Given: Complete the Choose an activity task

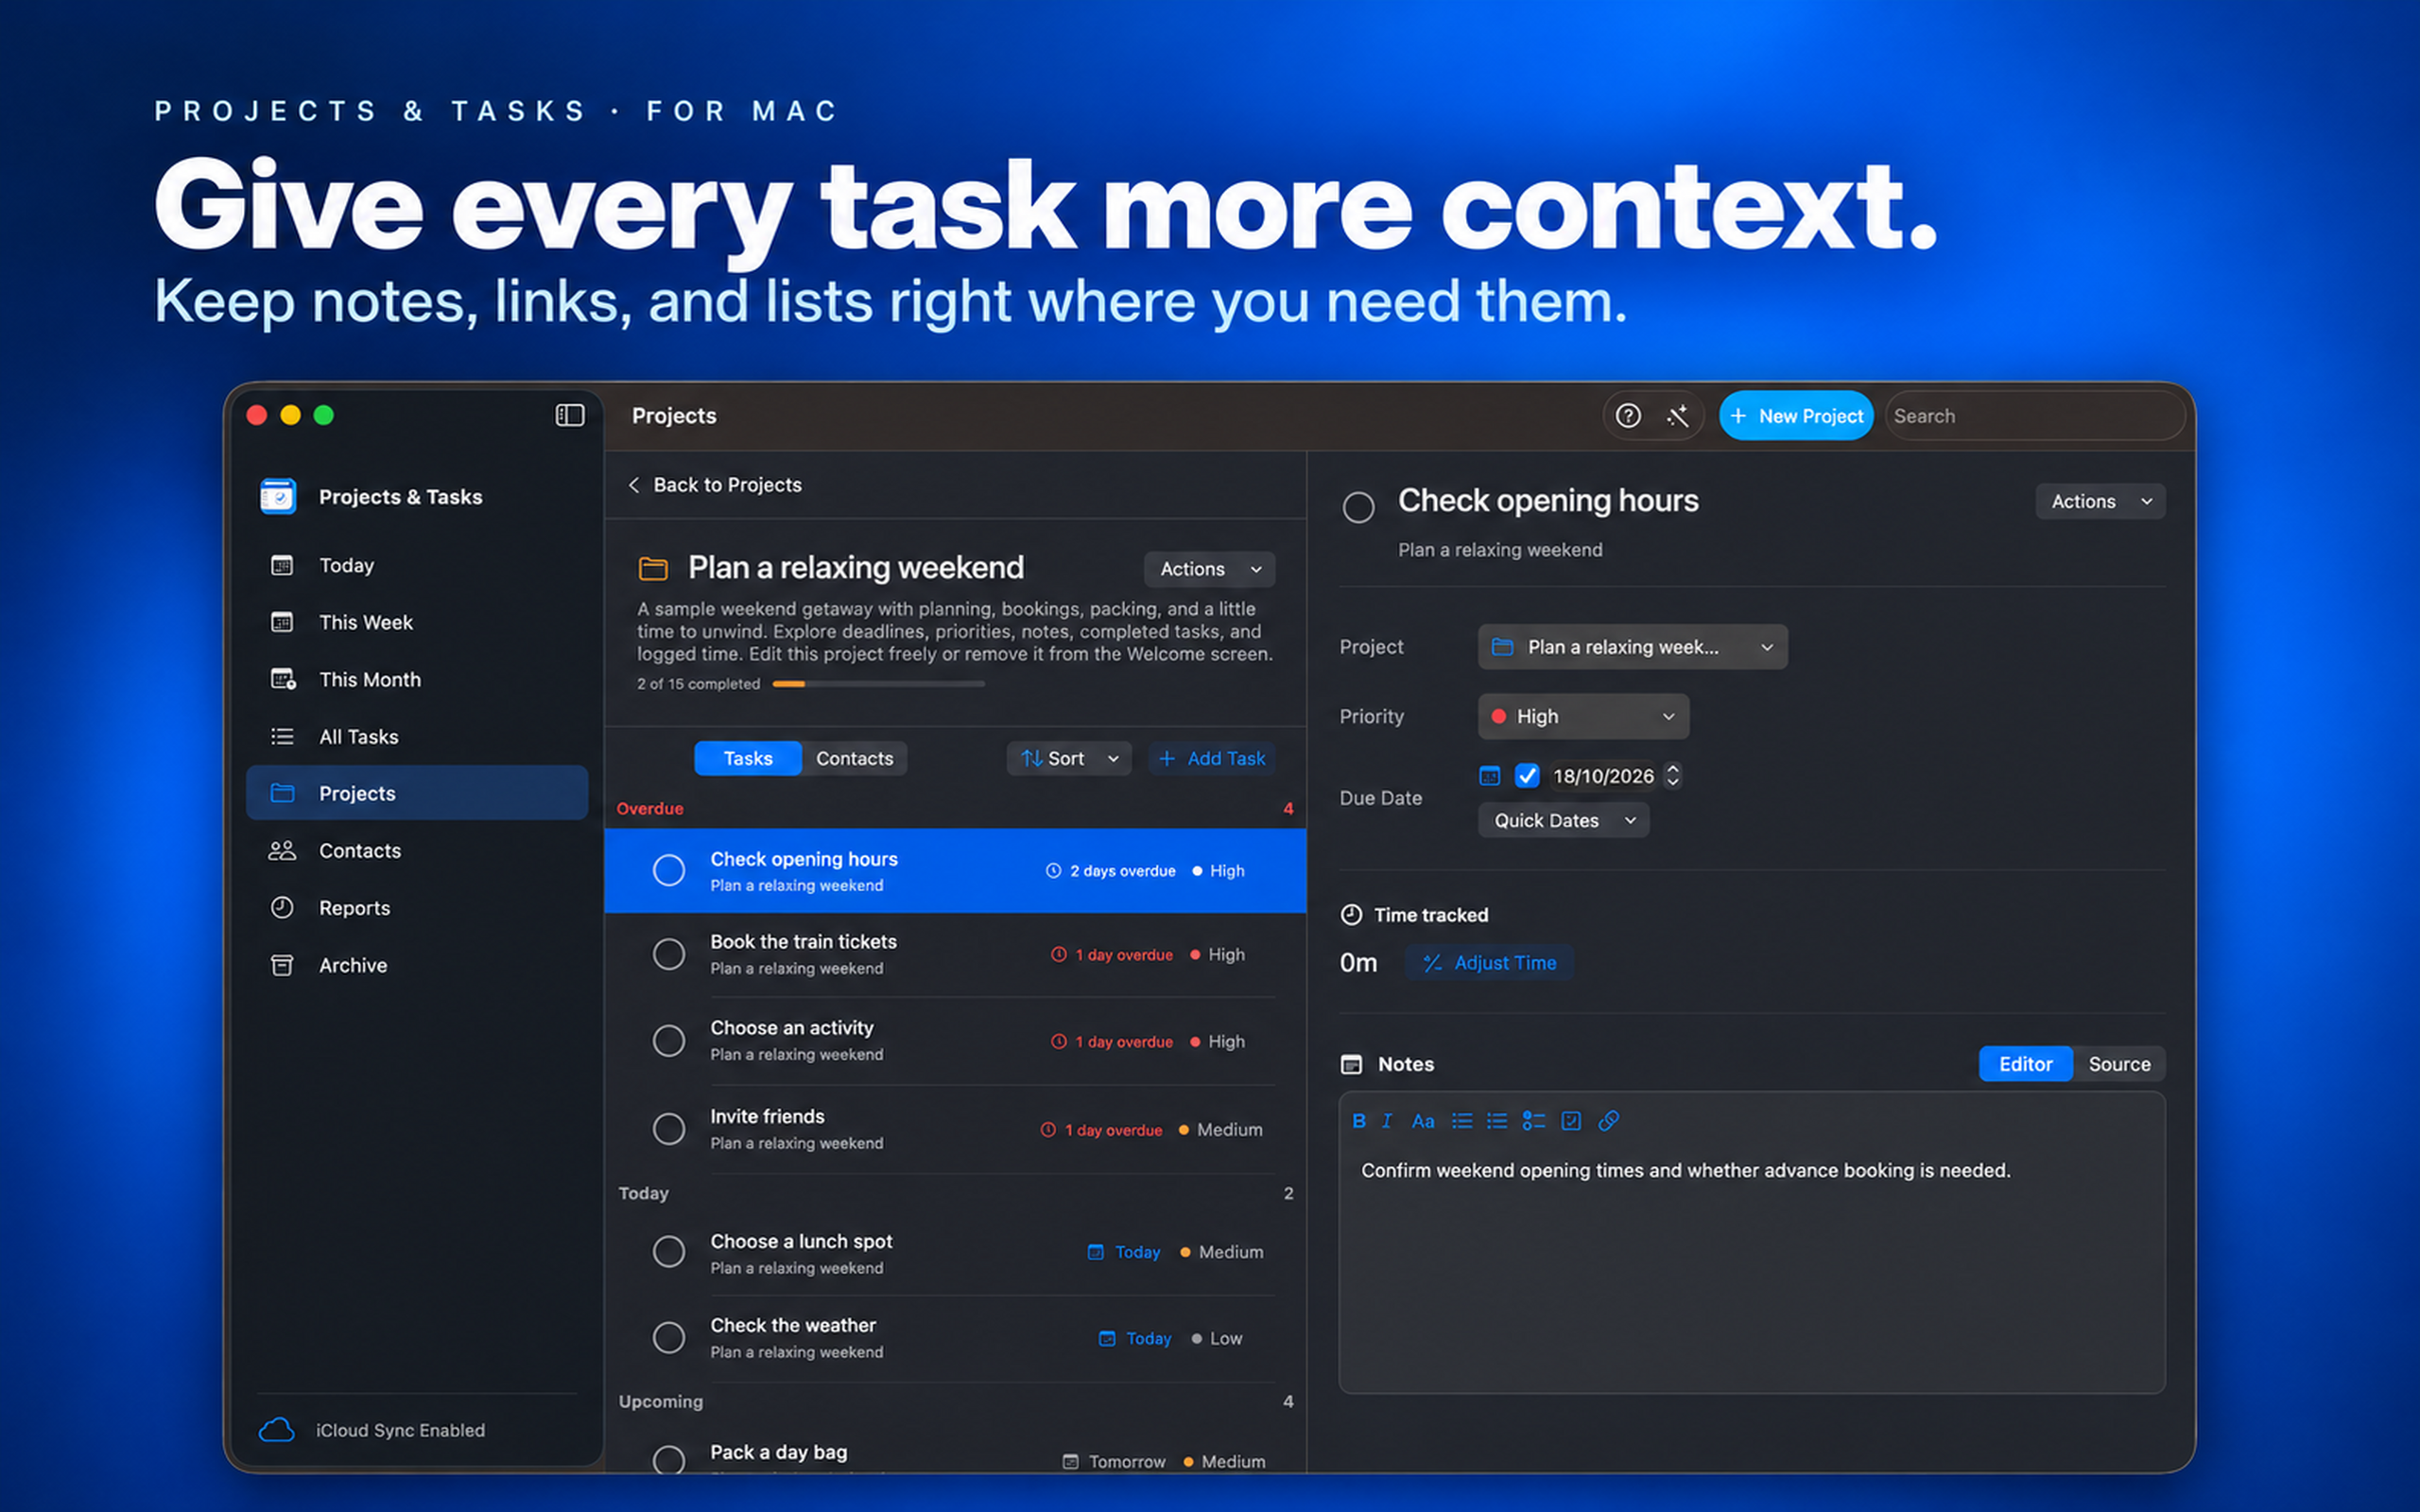Looking at the screenshot, I should tap(669, 1041).
